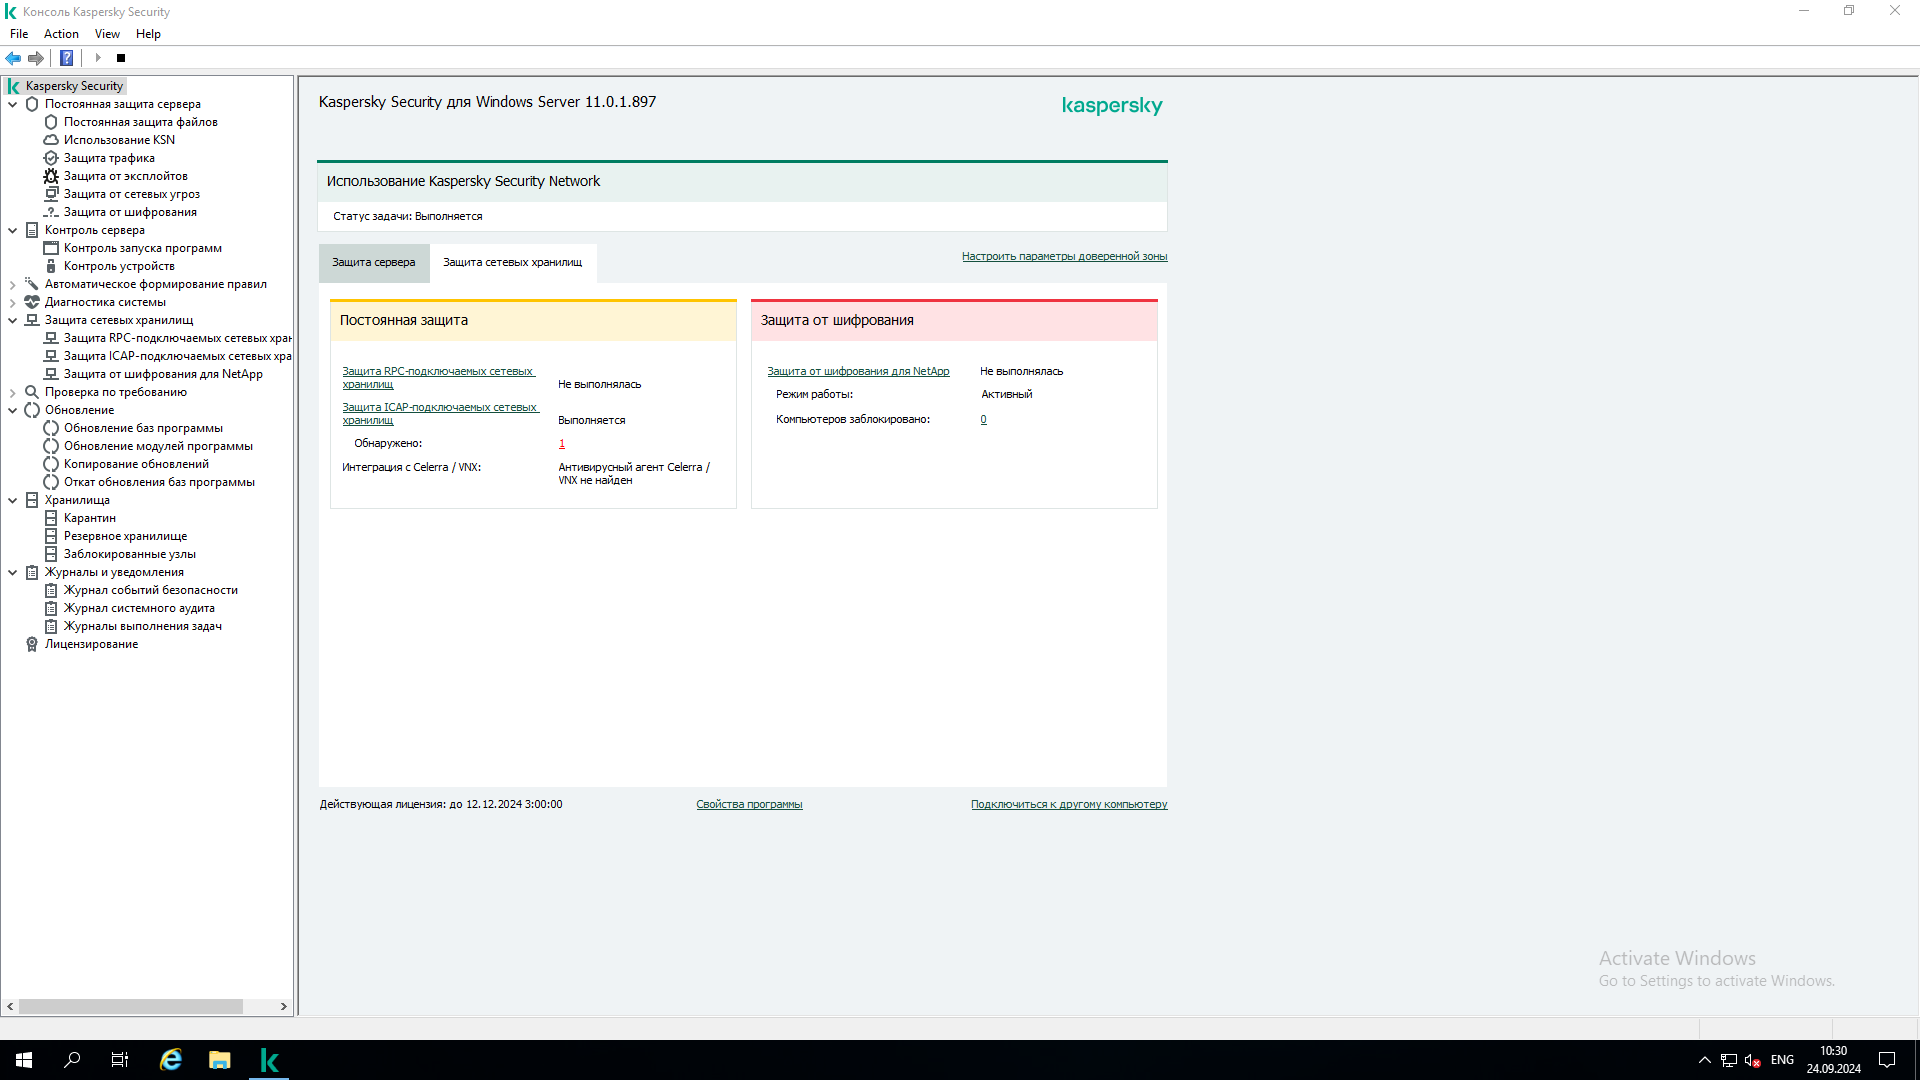Select Заблокированные узлы tree item

(x=130, y=554)
